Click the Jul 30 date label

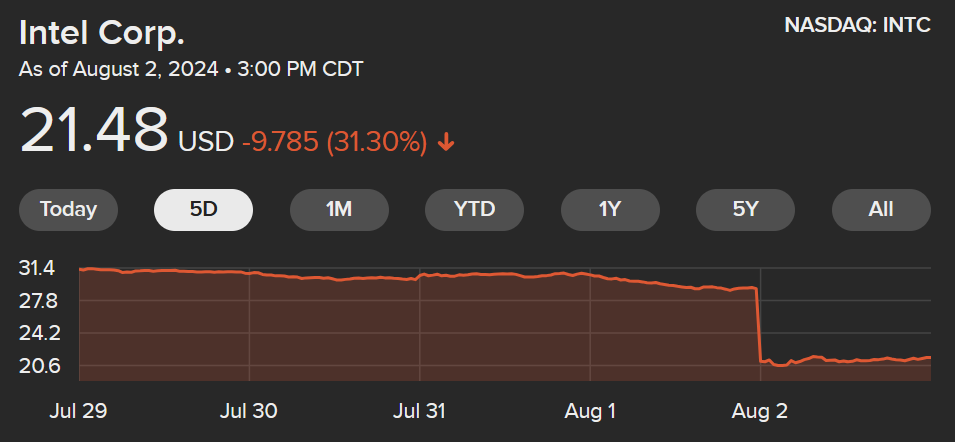(248, 411)
